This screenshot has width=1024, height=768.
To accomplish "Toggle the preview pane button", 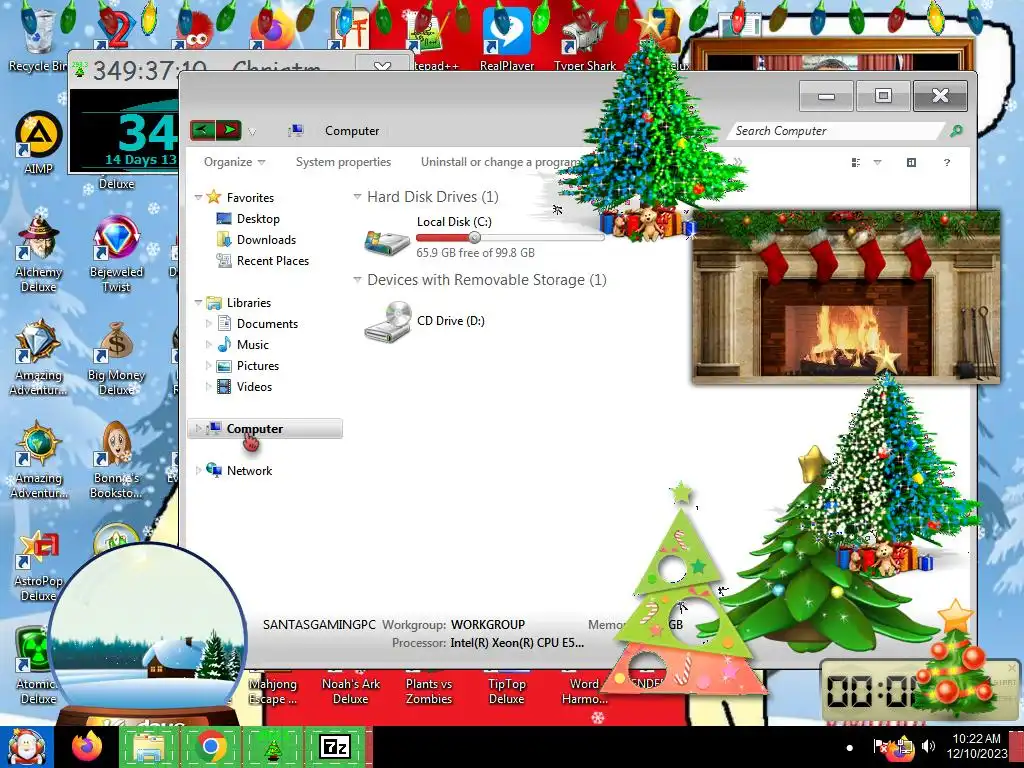I will click(911, 162).
